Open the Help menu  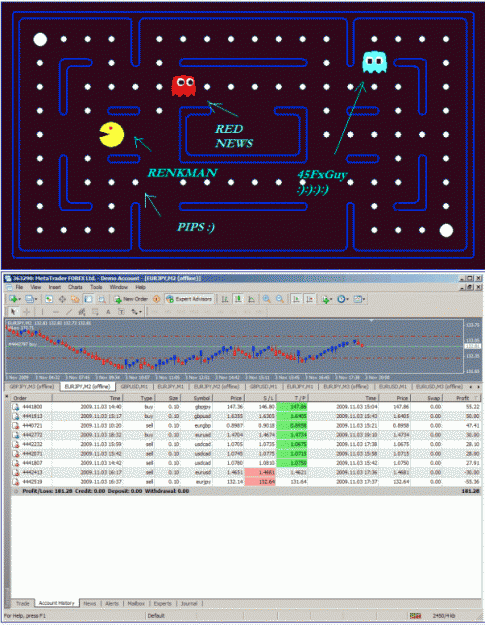coord(140,287)
